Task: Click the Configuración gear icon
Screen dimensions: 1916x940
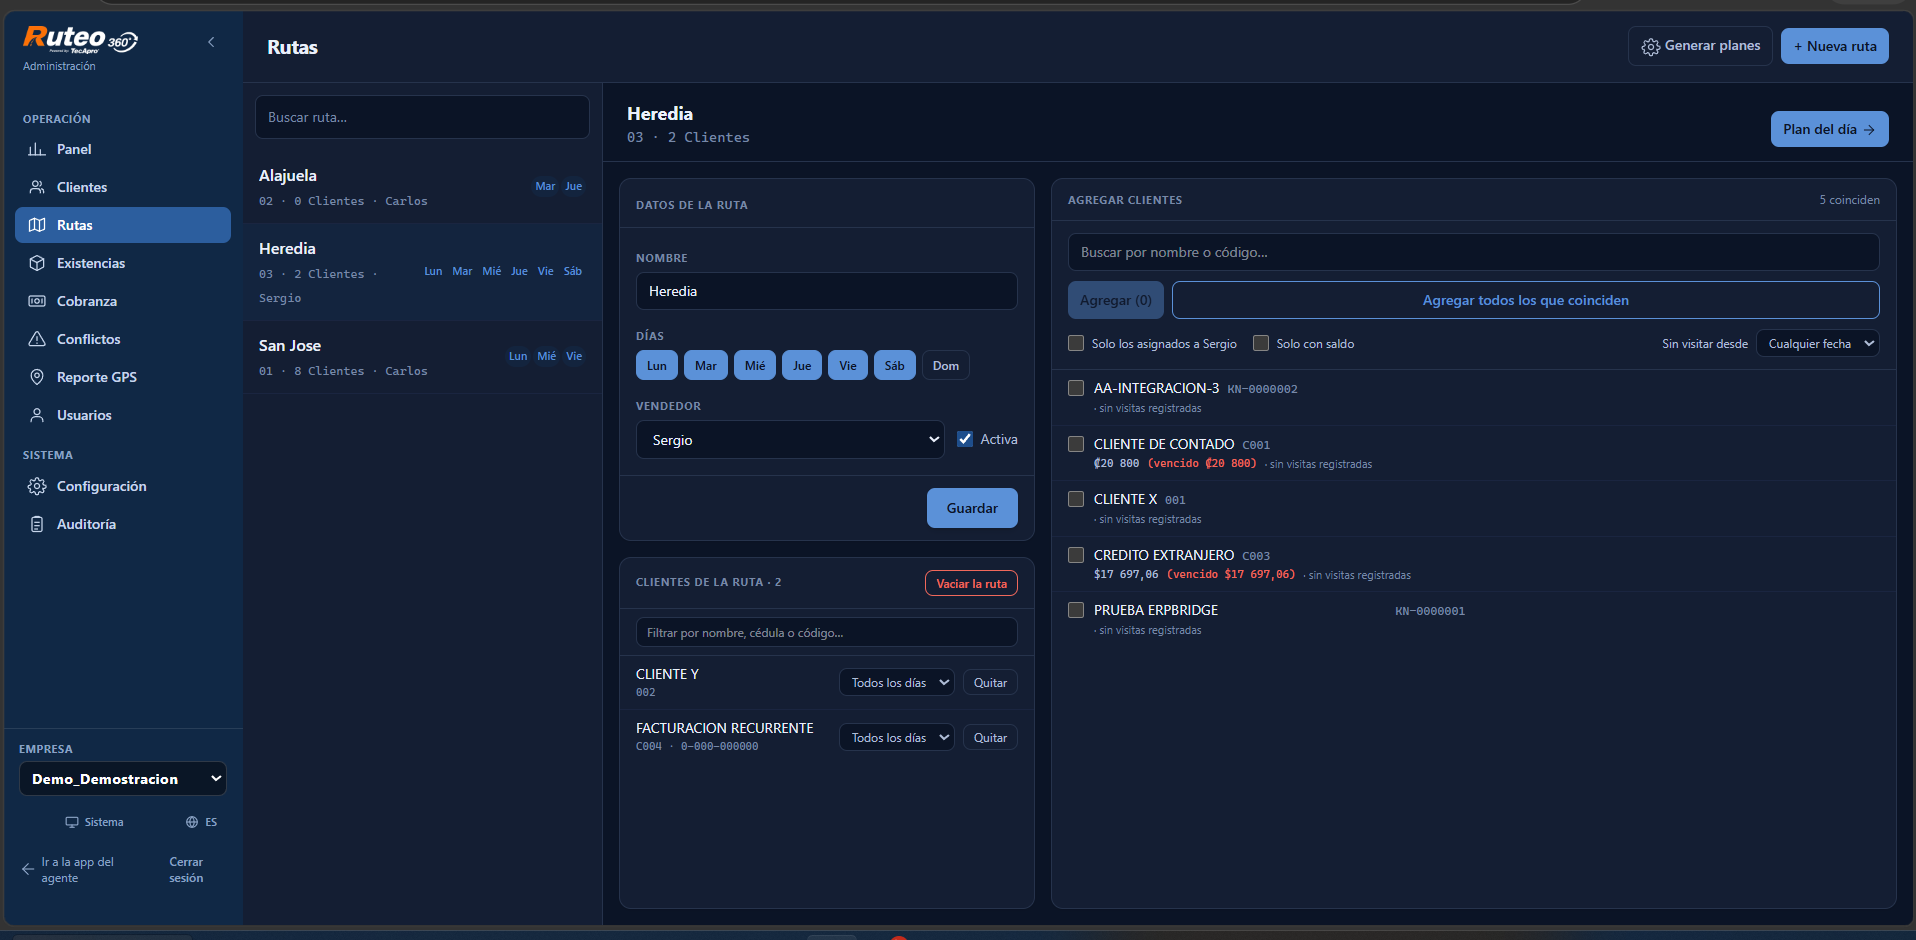Action: (37, 486)
